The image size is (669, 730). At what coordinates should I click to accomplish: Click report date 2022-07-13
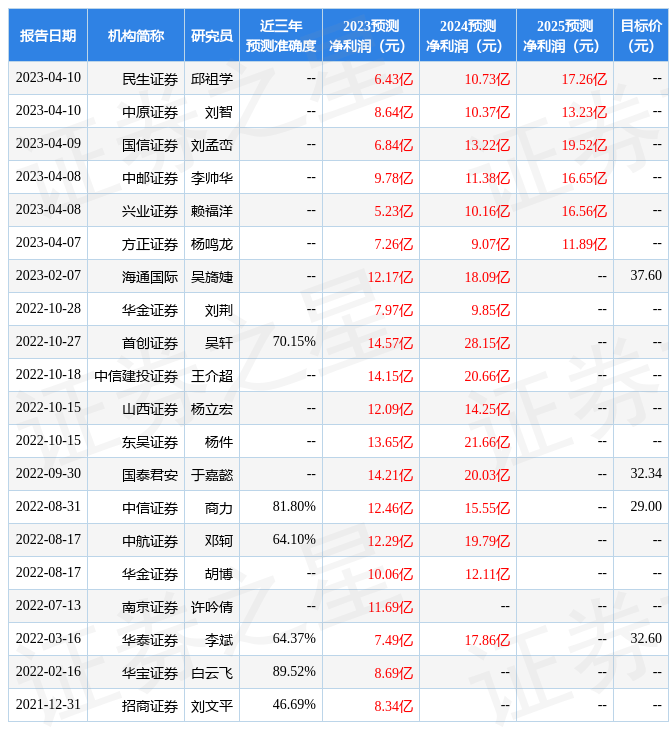pyautogui.click(x=48, y=605)
